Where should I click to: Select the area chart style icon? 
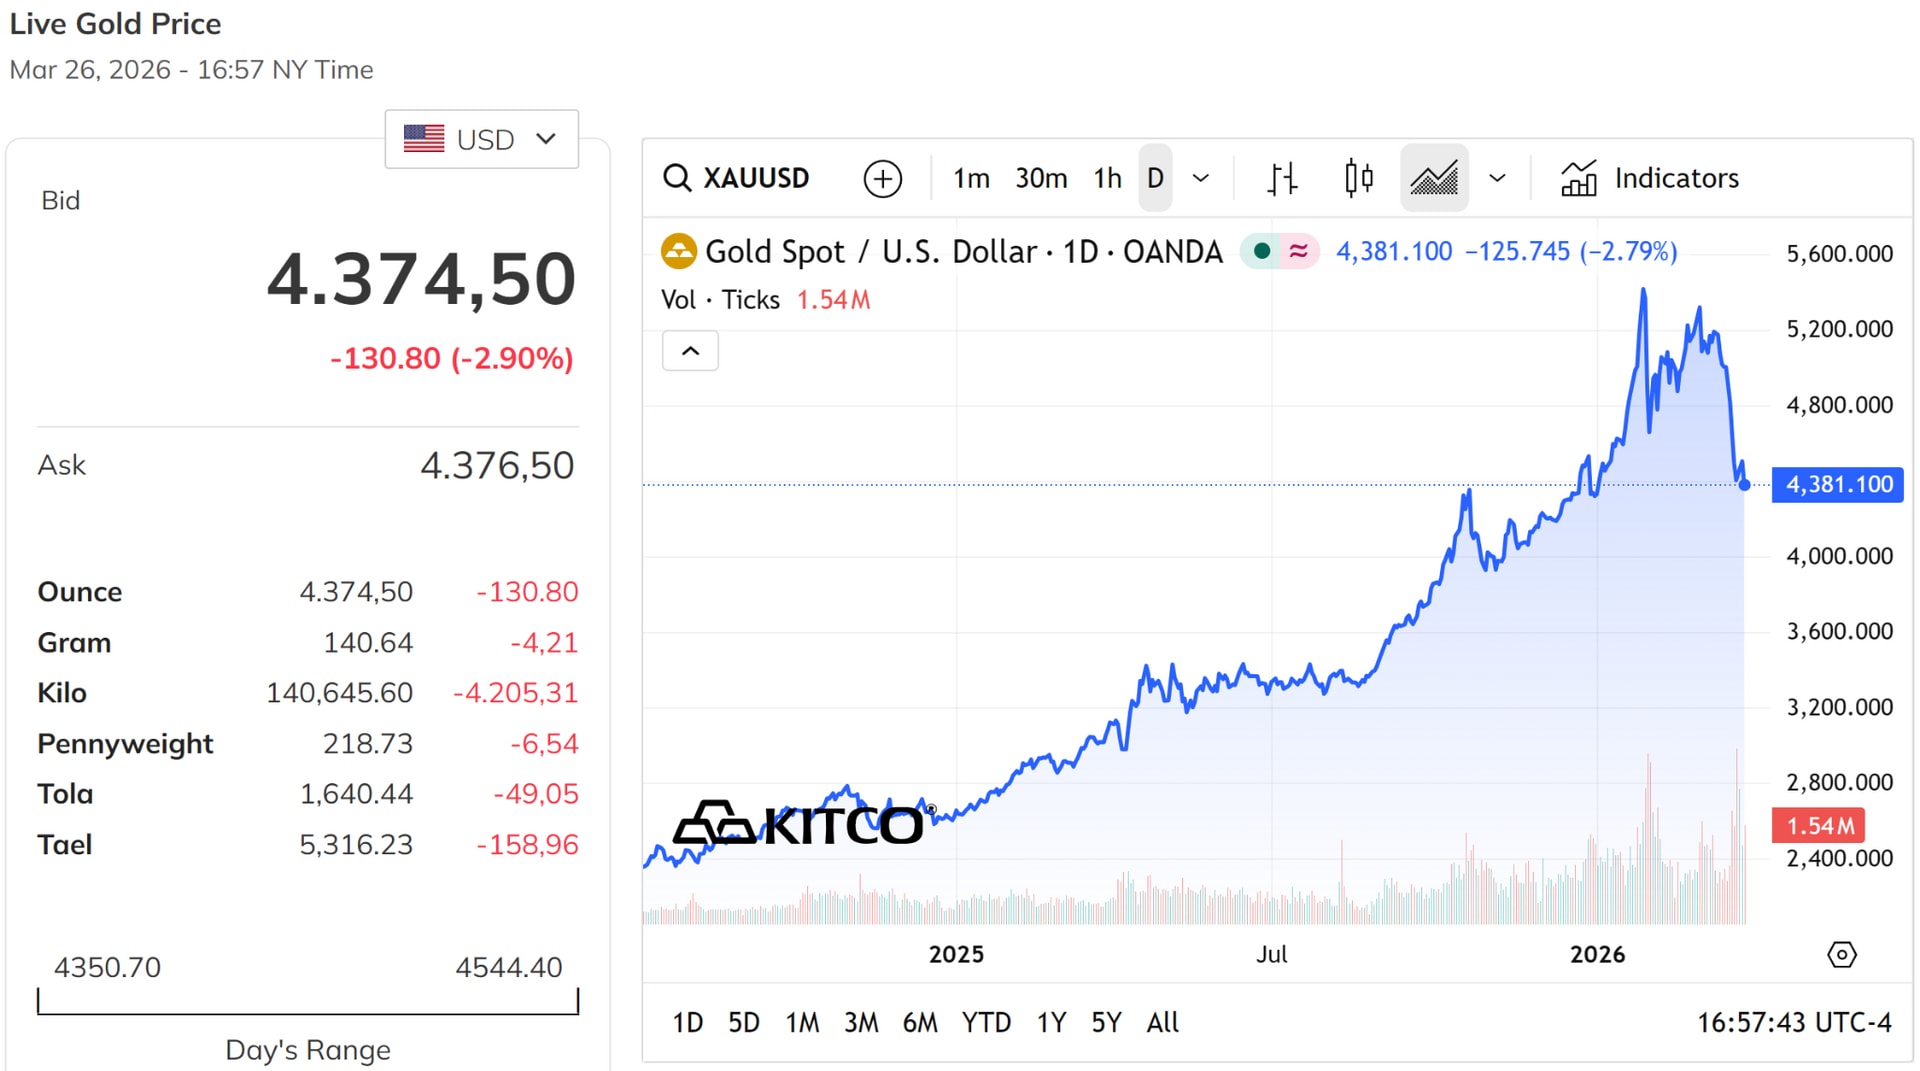[1434, 178]
